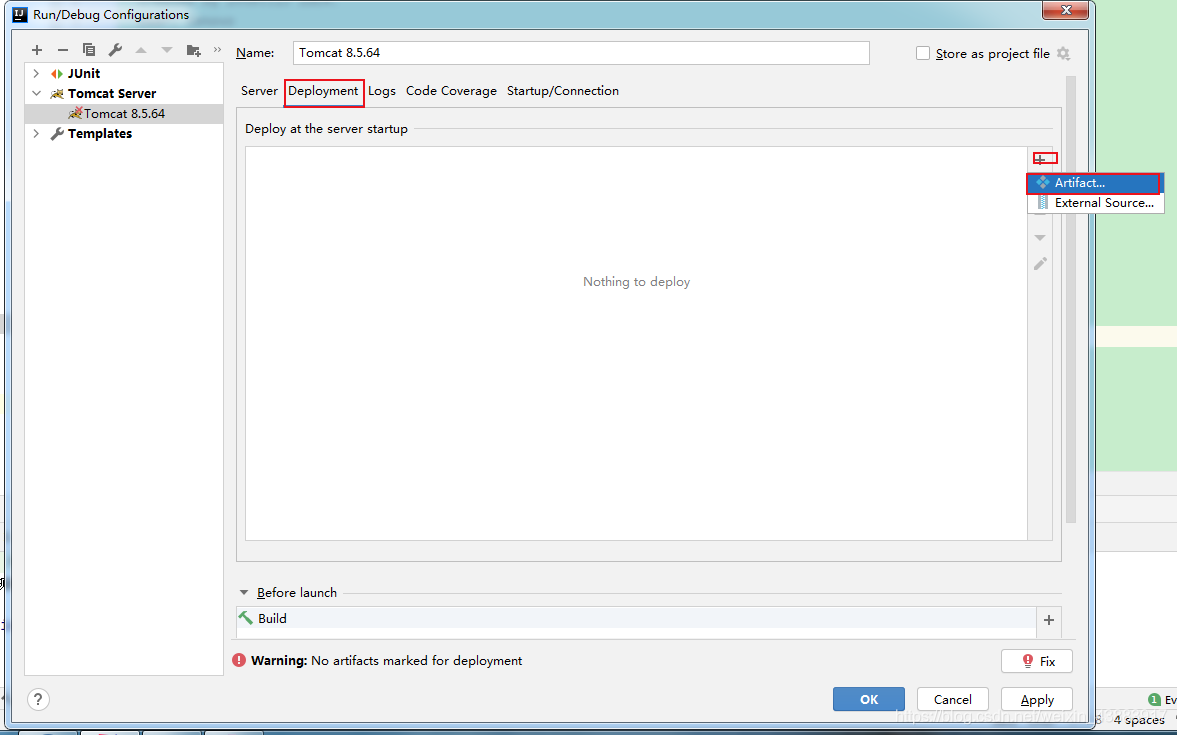Create new folder icon in left toolbar
1177x735 pixels.
pos(194,50)
